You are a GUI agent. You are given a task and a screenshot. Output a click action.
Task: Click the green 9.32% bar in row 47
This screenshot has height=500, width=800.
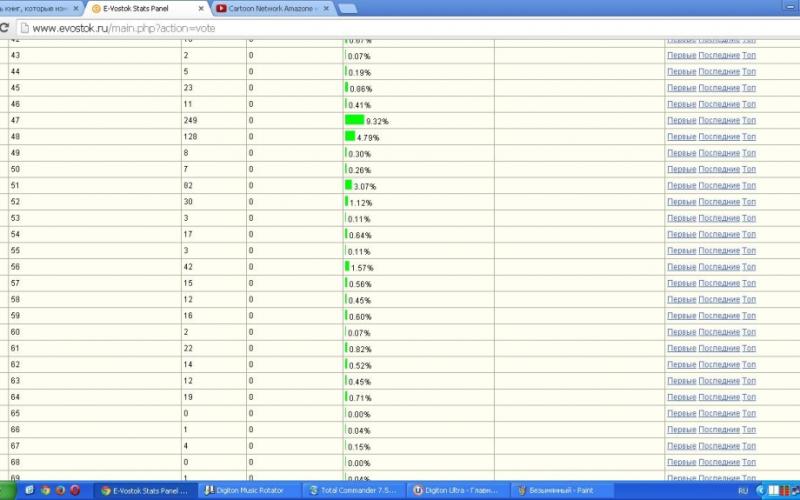point(355,120)
